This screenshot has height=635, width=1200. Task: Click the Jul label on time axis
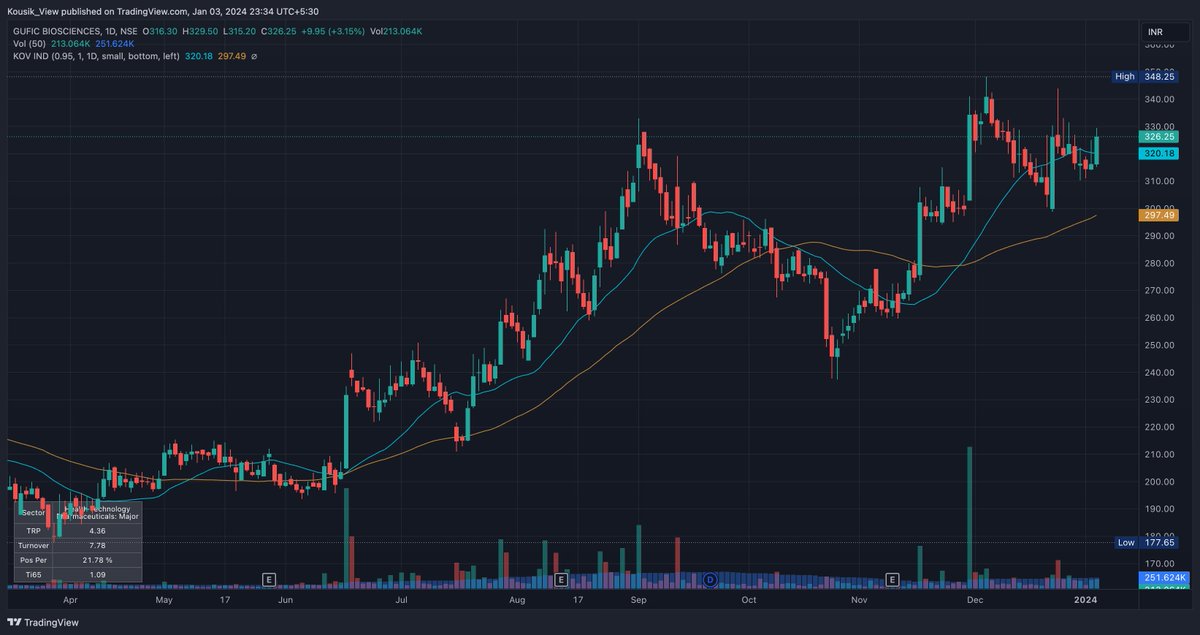point(401,602)
